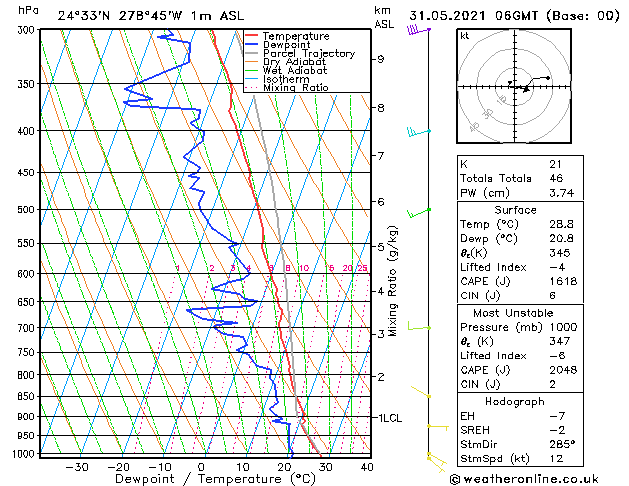The height and width of the screenshot is (486, 629).
Task: Click the Parcel Trajectory legend entry
Action: coord(309,53)
